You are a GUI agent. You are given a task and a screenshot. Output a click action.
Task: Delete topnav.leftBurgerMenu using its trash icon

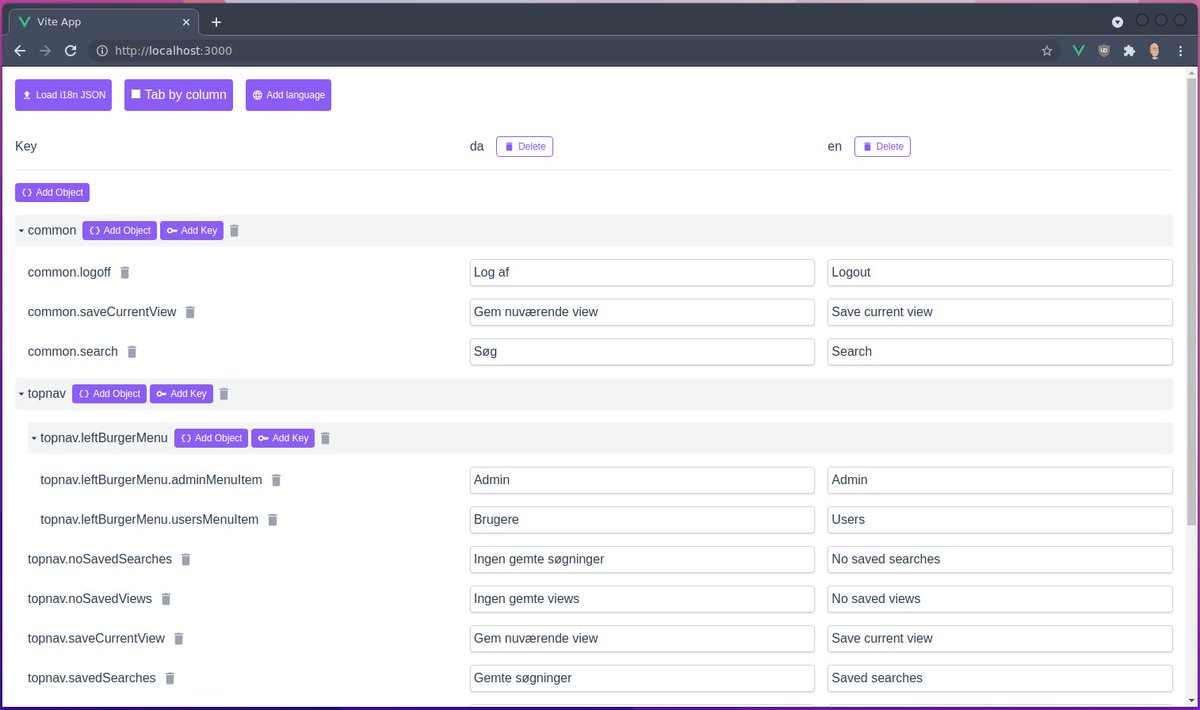point(325,438)
